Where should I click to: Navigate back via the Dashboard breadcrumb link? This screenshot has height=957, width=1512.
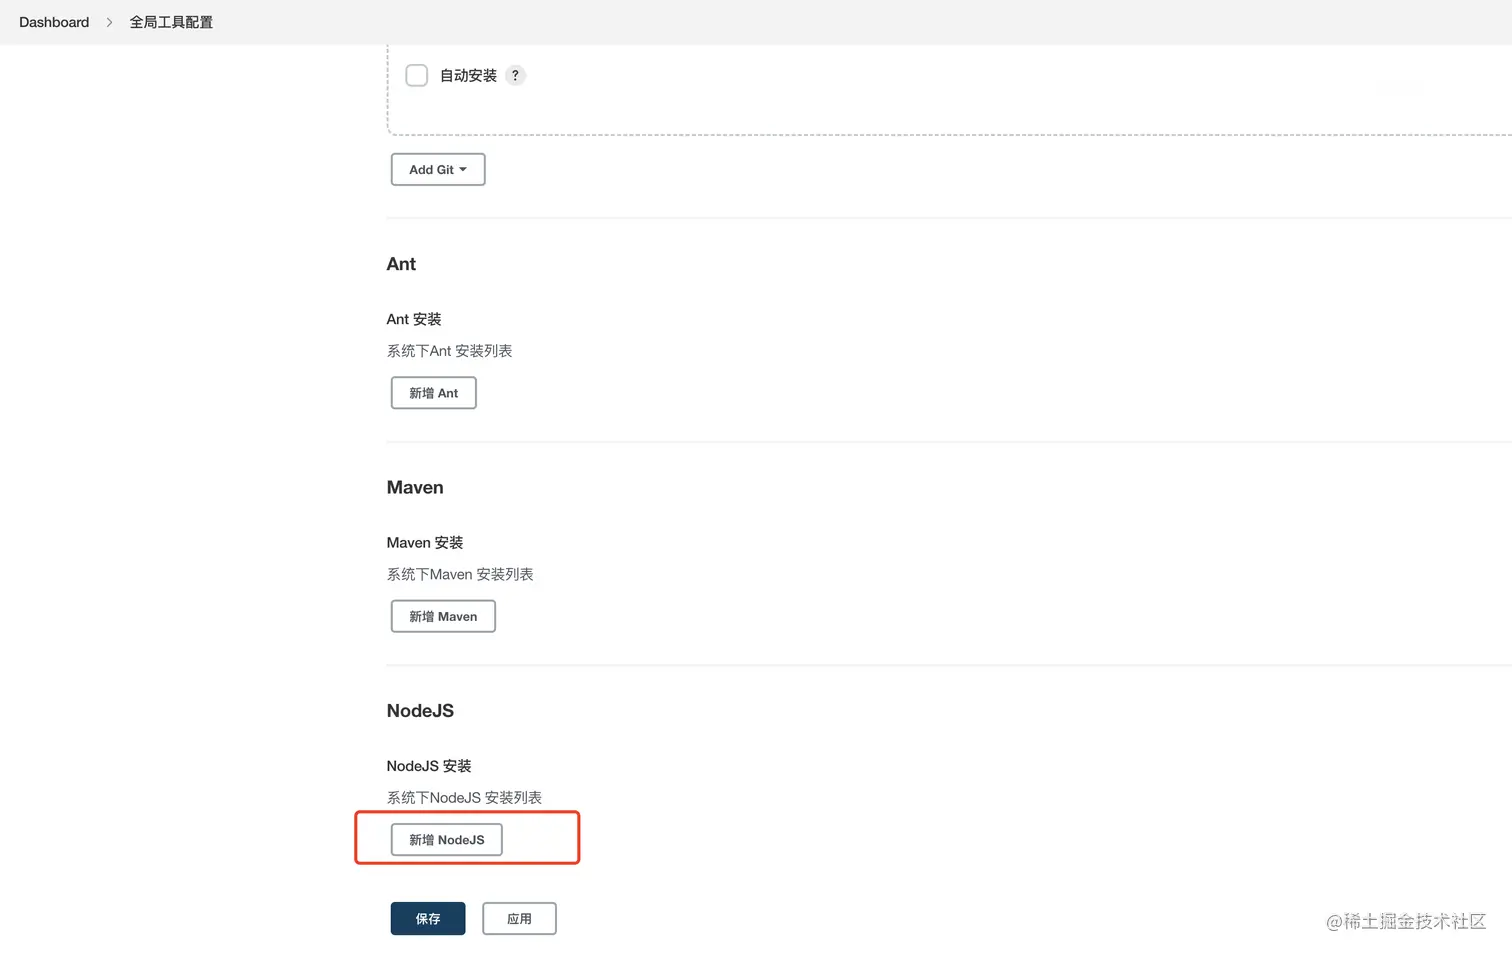(x=54, y=21)
